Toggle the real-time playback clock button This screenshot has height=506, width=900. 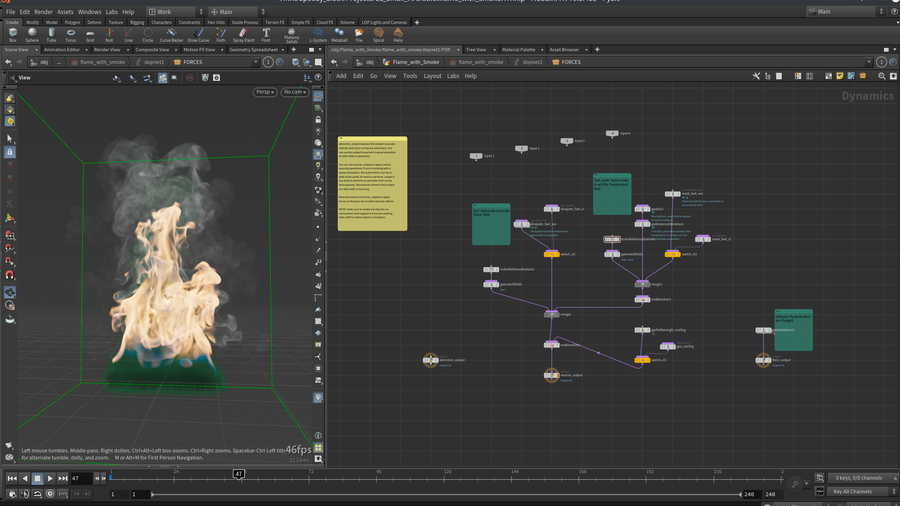click(x=50, y=493)
